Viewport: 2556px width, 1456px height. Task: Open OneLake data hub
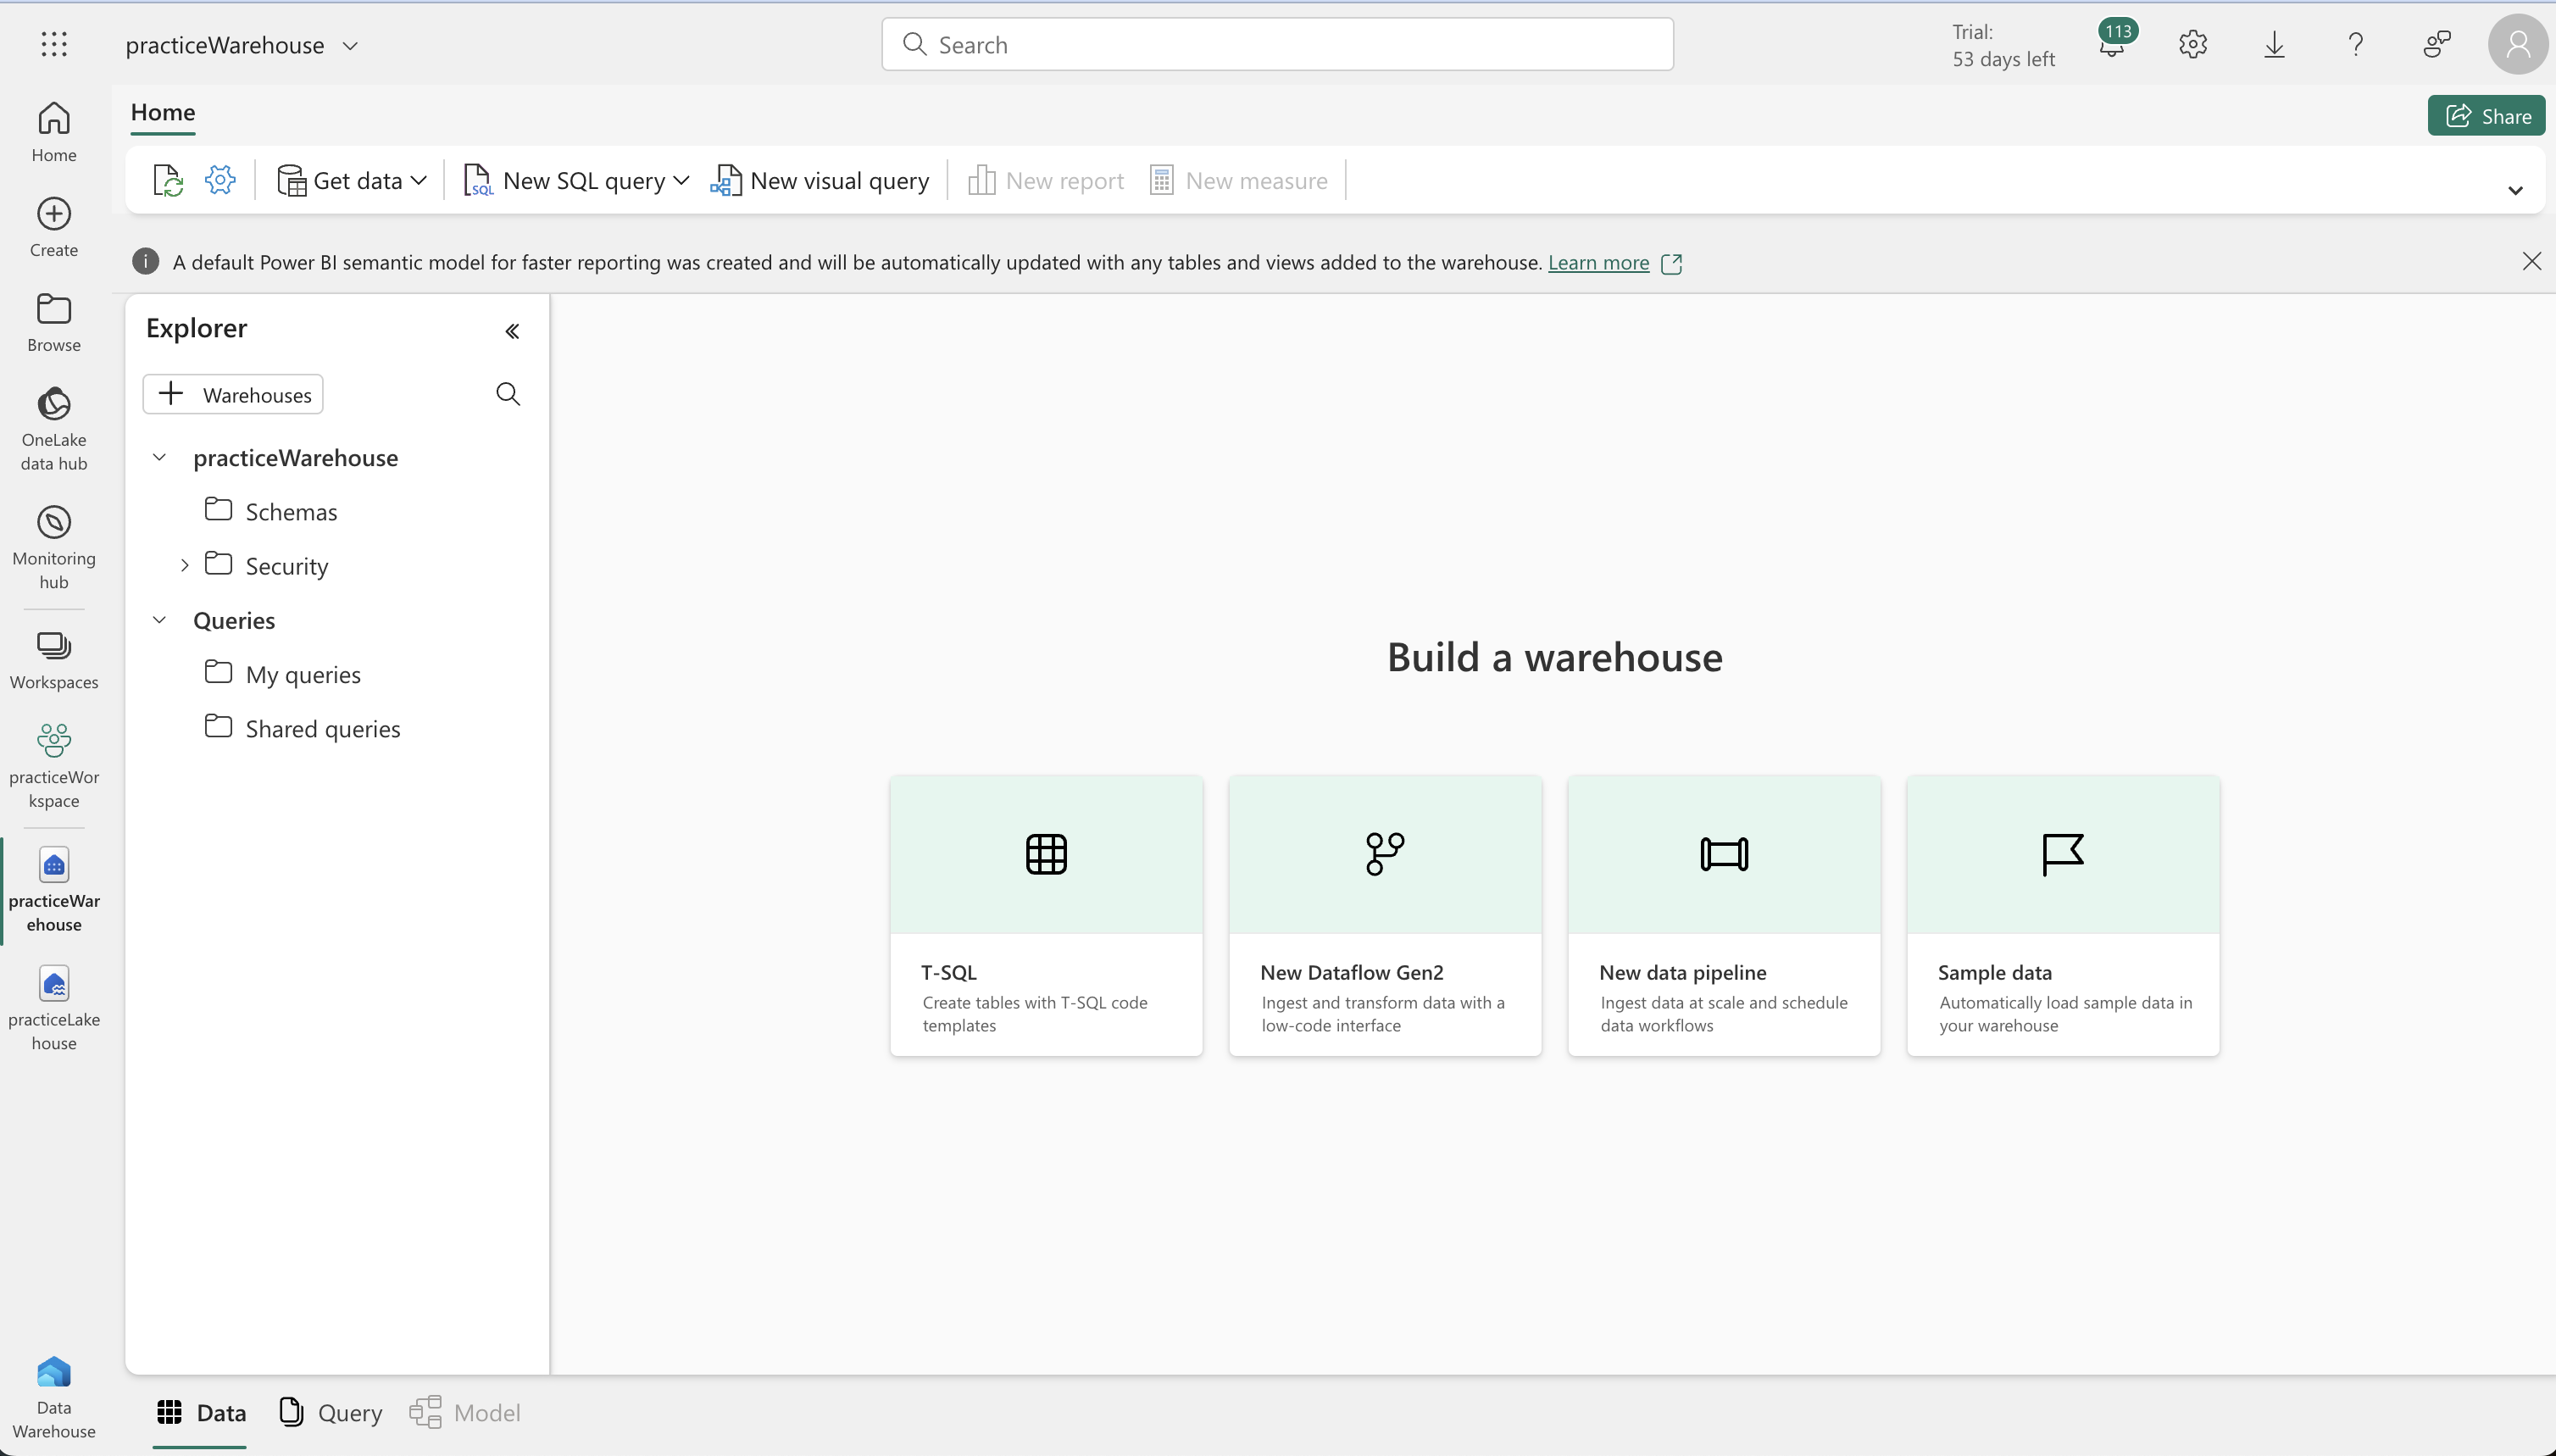point(54,428)
